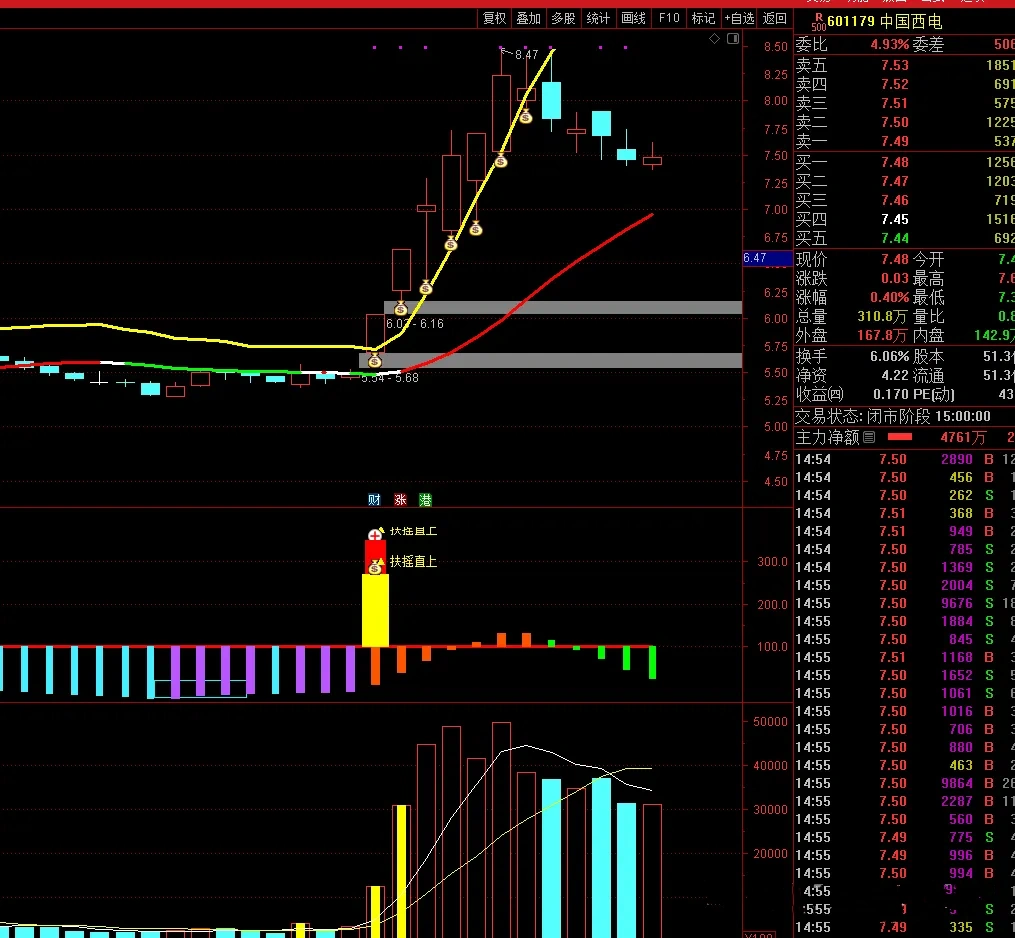Viewport: 1015px width, 938px height.
Task: Select the trade row with volume 2890
Action: (x=904, y=459)
